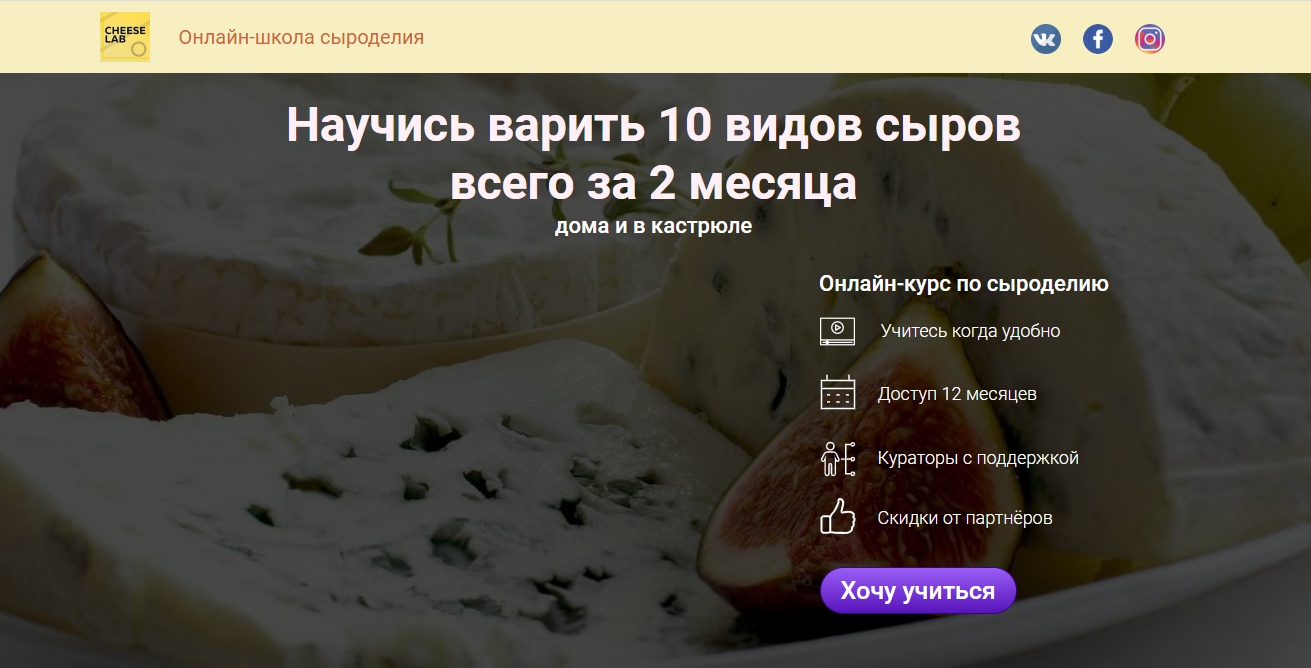Open the Instagram profile icon
This screenshot has height=668, width=1311.
(1150, 39)
